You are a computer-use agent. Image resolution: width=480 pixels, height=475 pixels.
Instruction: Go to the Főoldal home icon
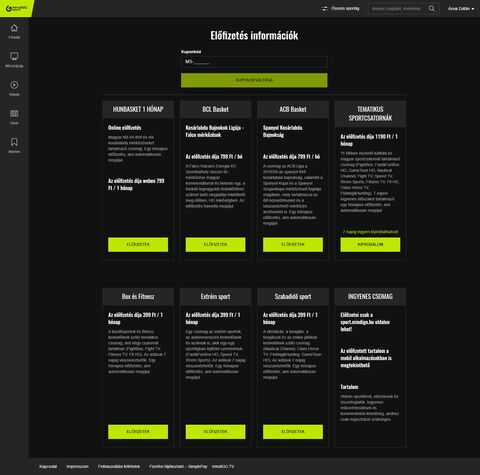(x=14, y=28)
